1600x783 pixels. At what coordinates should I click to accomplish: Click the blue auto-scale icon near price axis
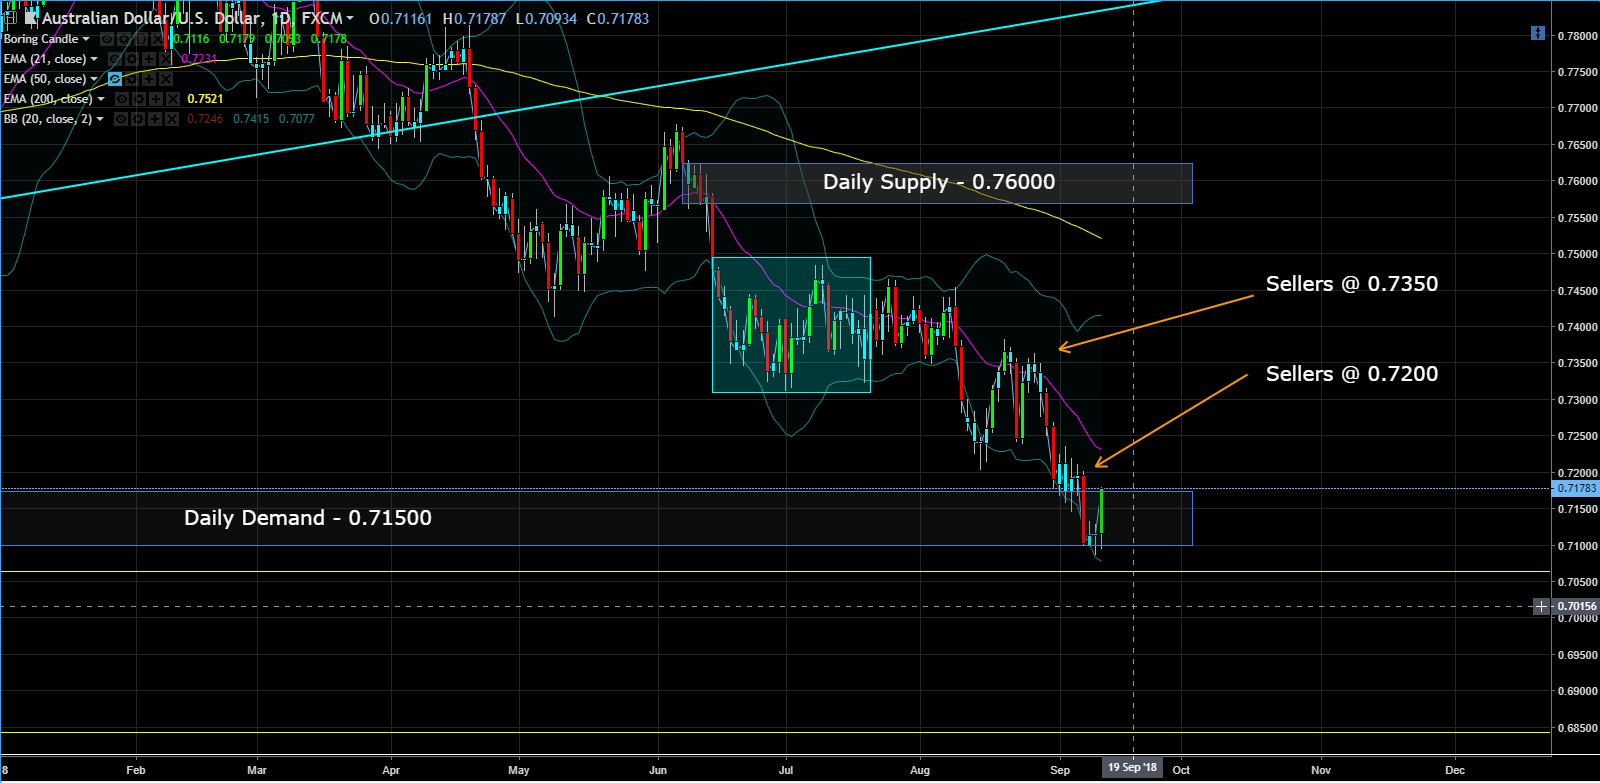pyautogui.click(x=1538, y=33)
